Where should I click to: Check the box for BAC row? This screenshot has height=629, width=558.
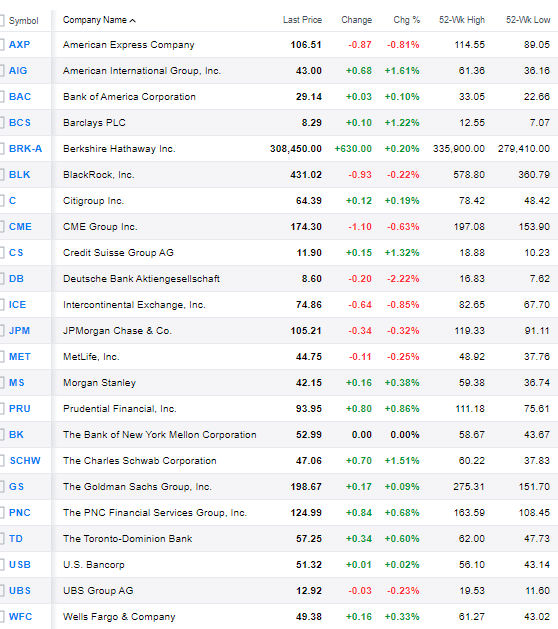(2, 97)
